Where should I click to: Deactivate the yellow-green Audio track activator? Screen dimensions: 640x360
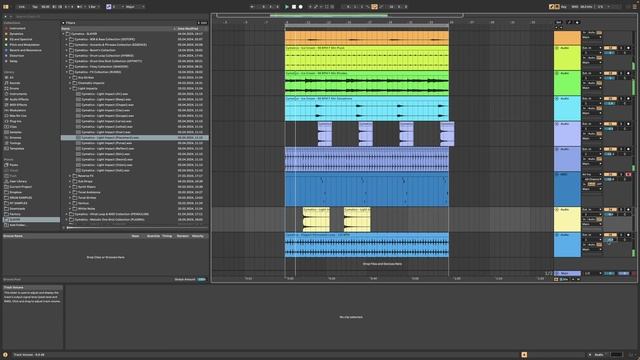610,48
